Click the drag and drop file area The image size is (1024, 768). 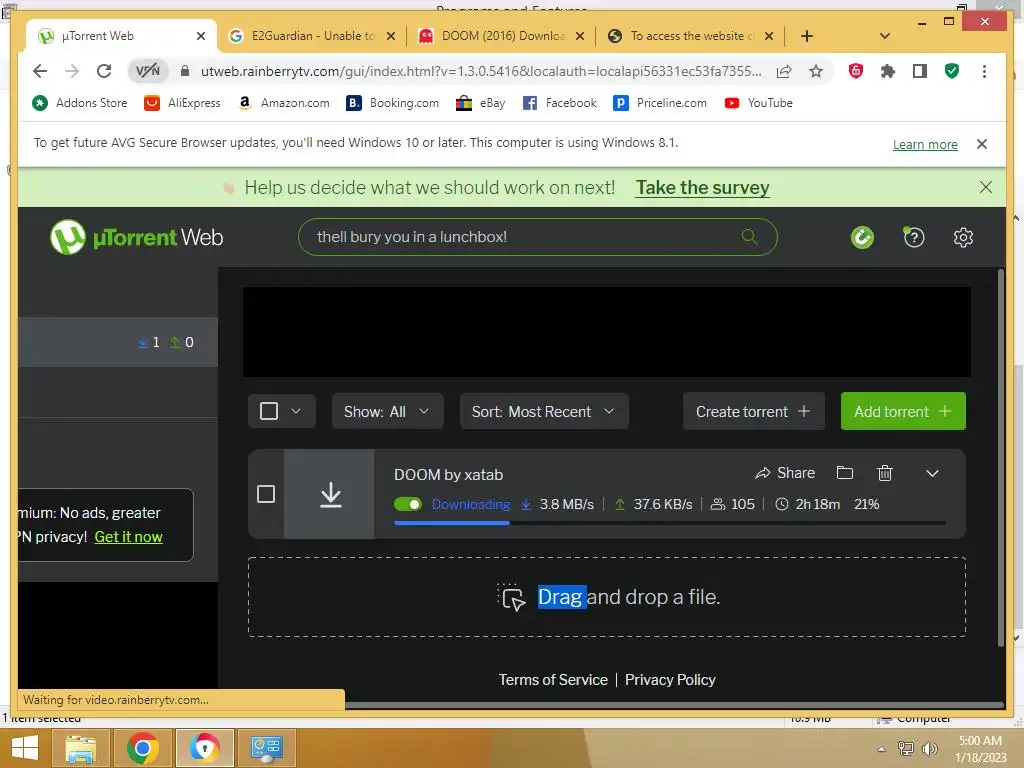click(607, 597)
